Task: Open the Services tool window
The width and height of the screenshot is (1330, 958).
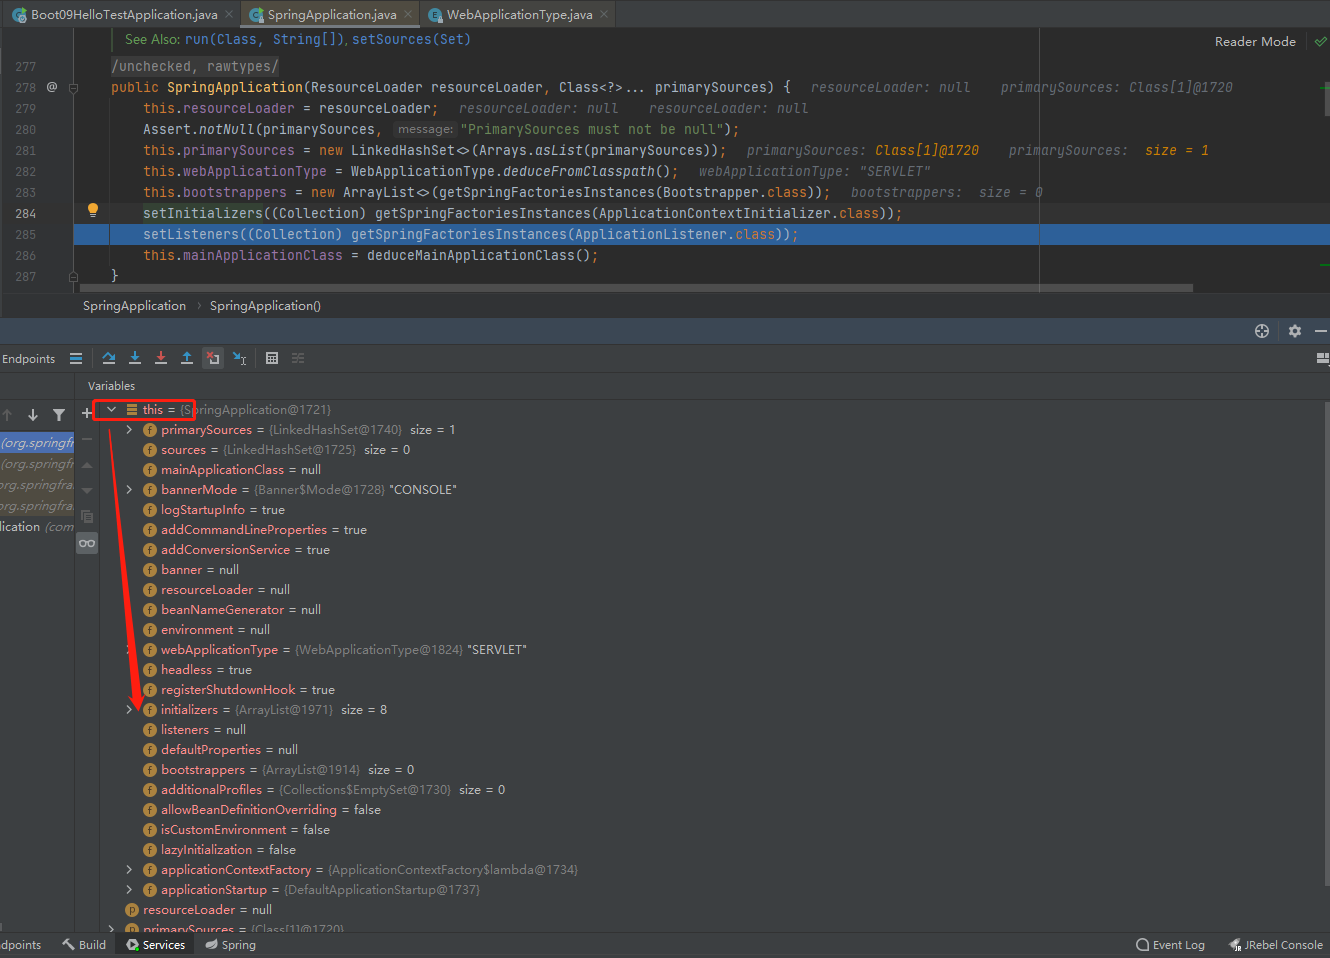Action: tap(156, 945)
